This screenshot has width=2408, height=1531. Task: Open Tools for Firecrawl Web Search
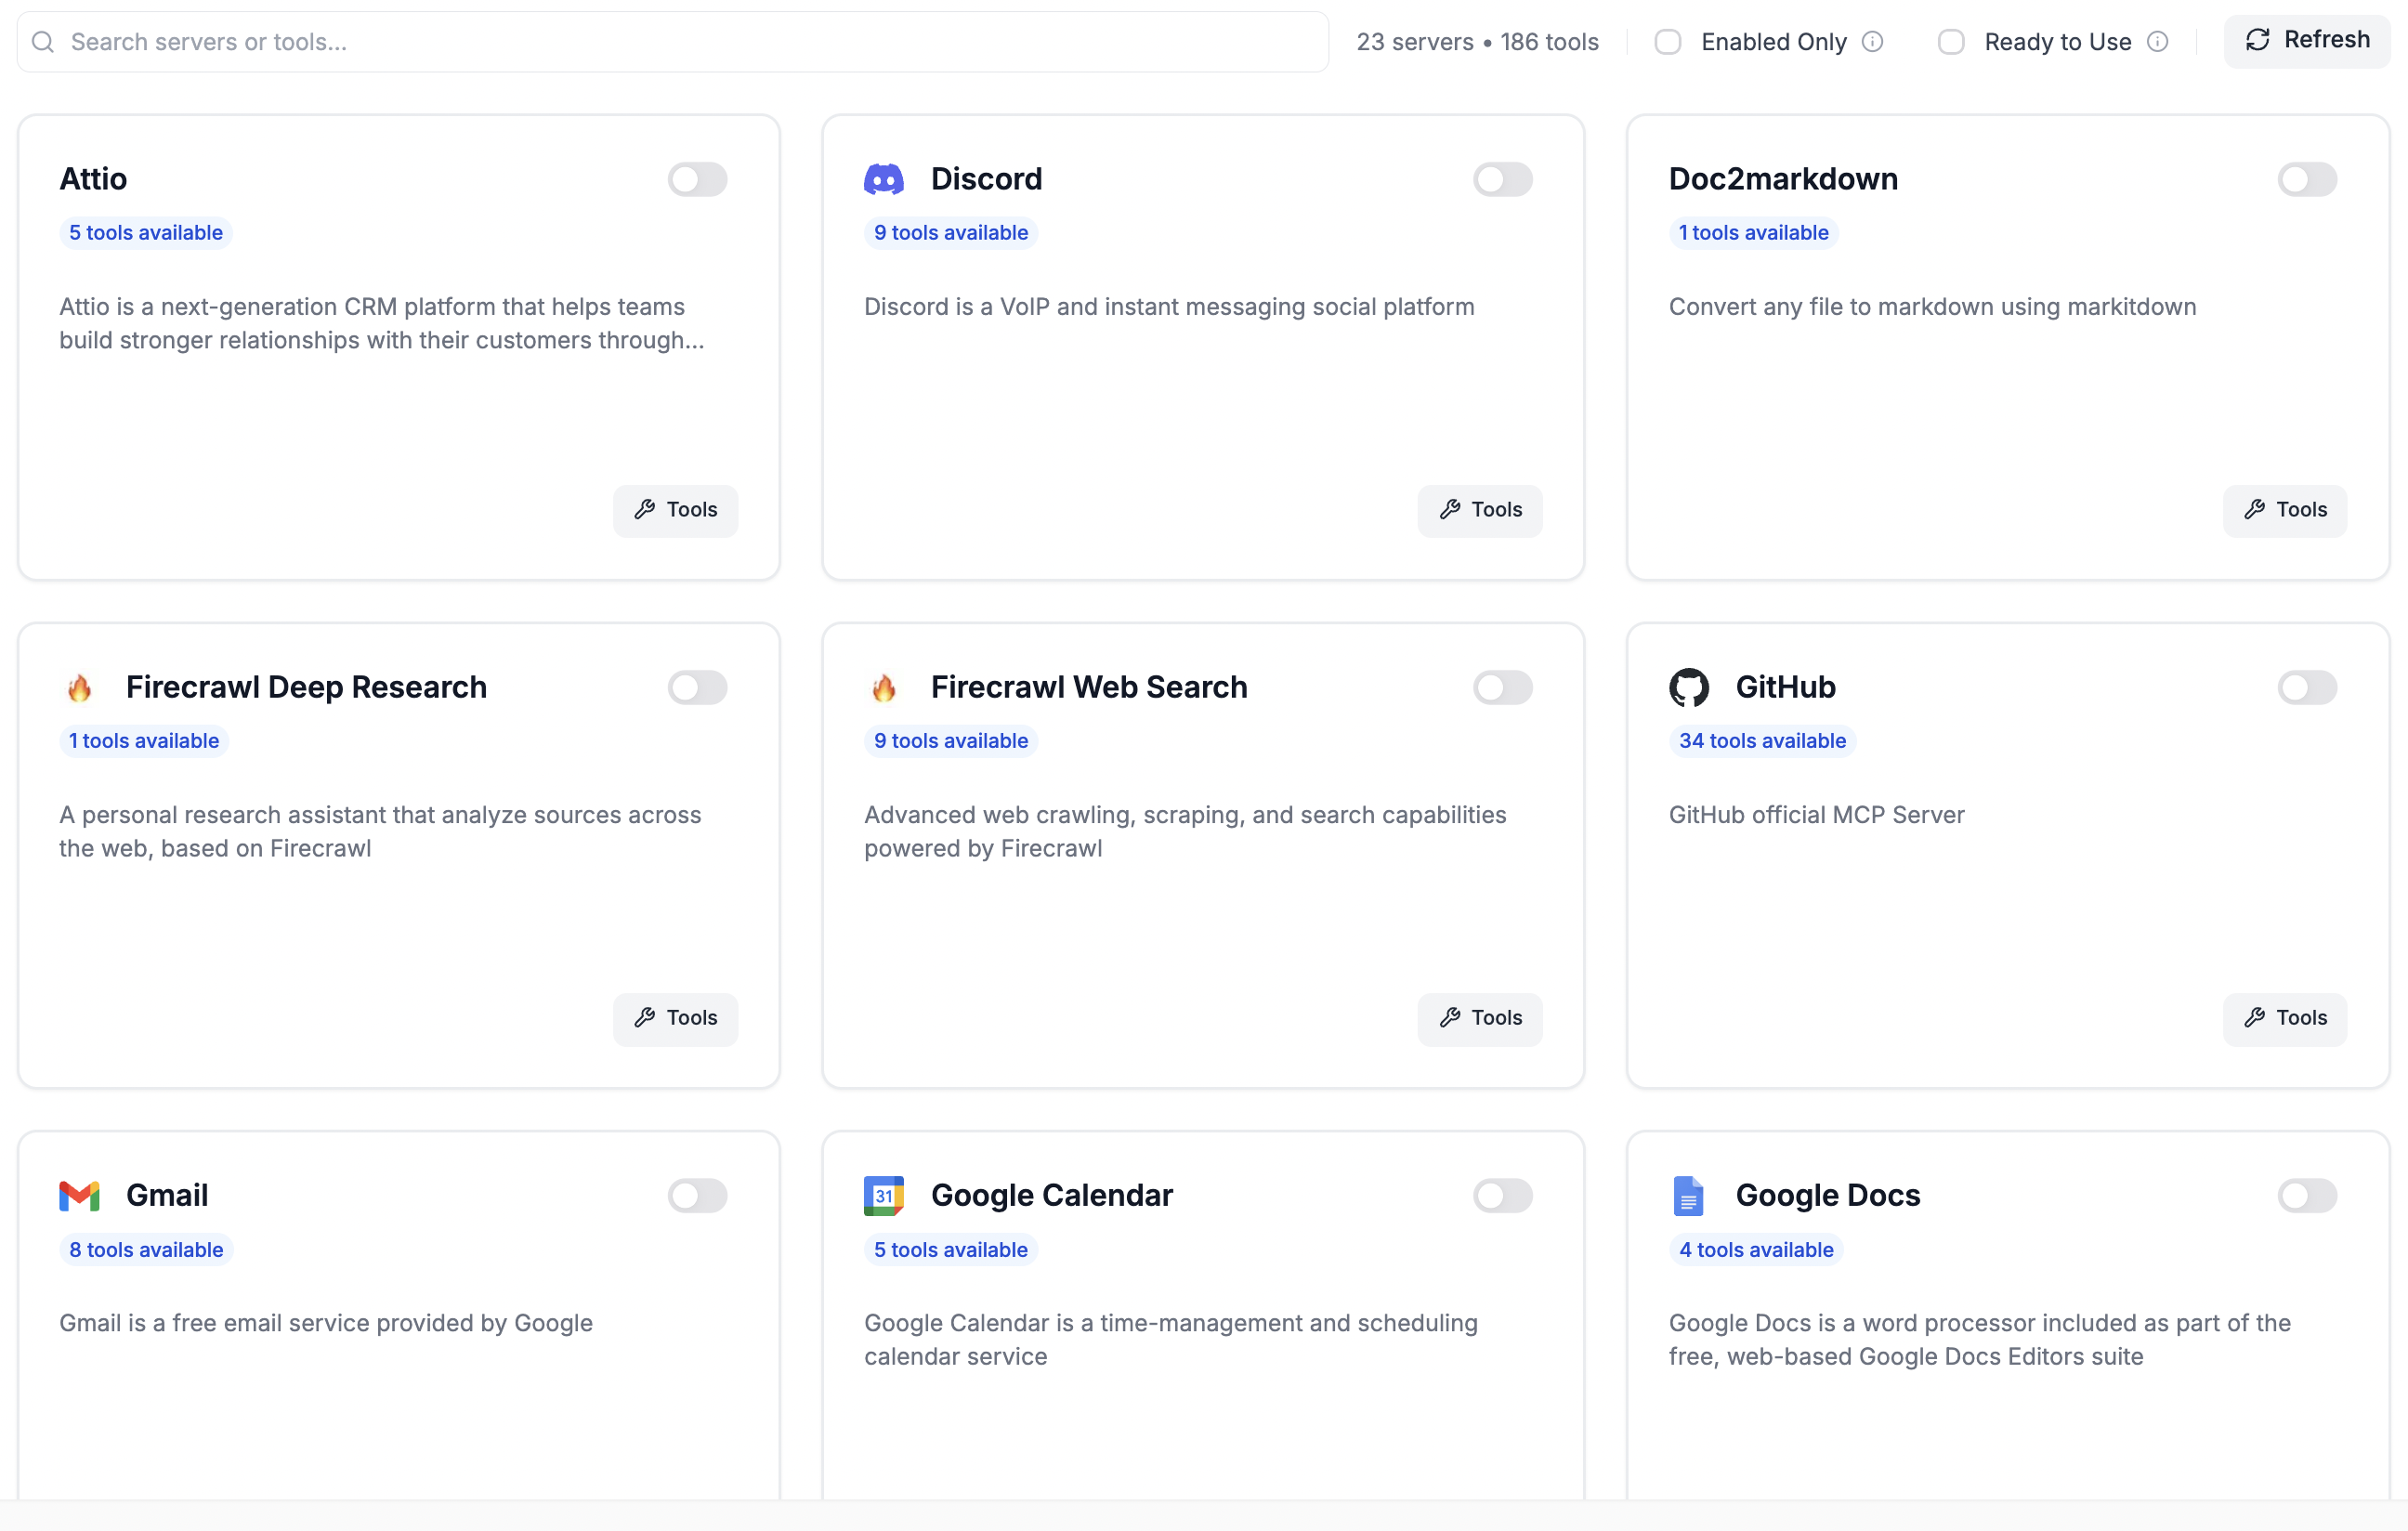[x=1479, y=1018]
